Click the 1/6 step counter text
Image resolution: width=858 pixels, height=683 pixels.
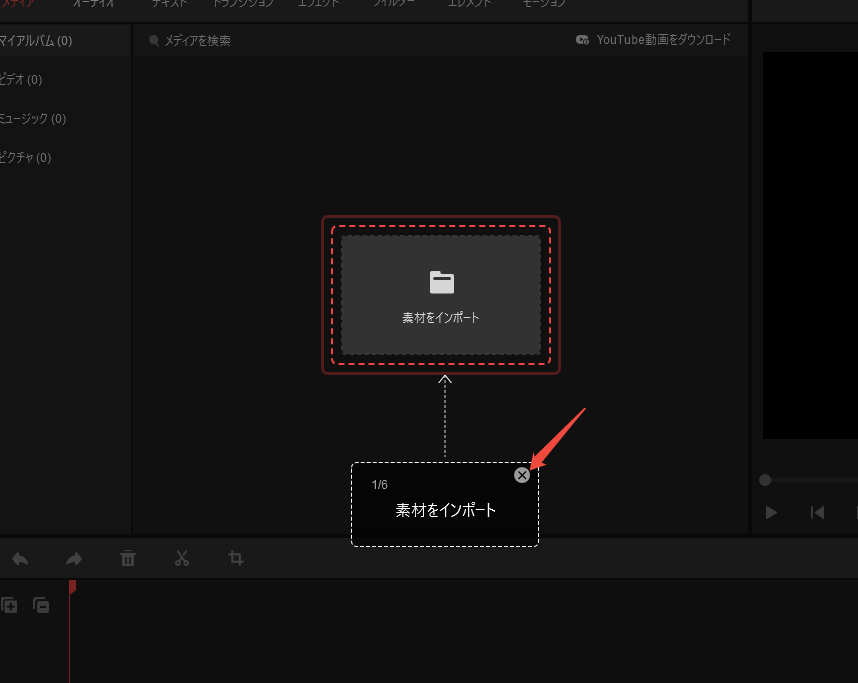tap(379, 485)
